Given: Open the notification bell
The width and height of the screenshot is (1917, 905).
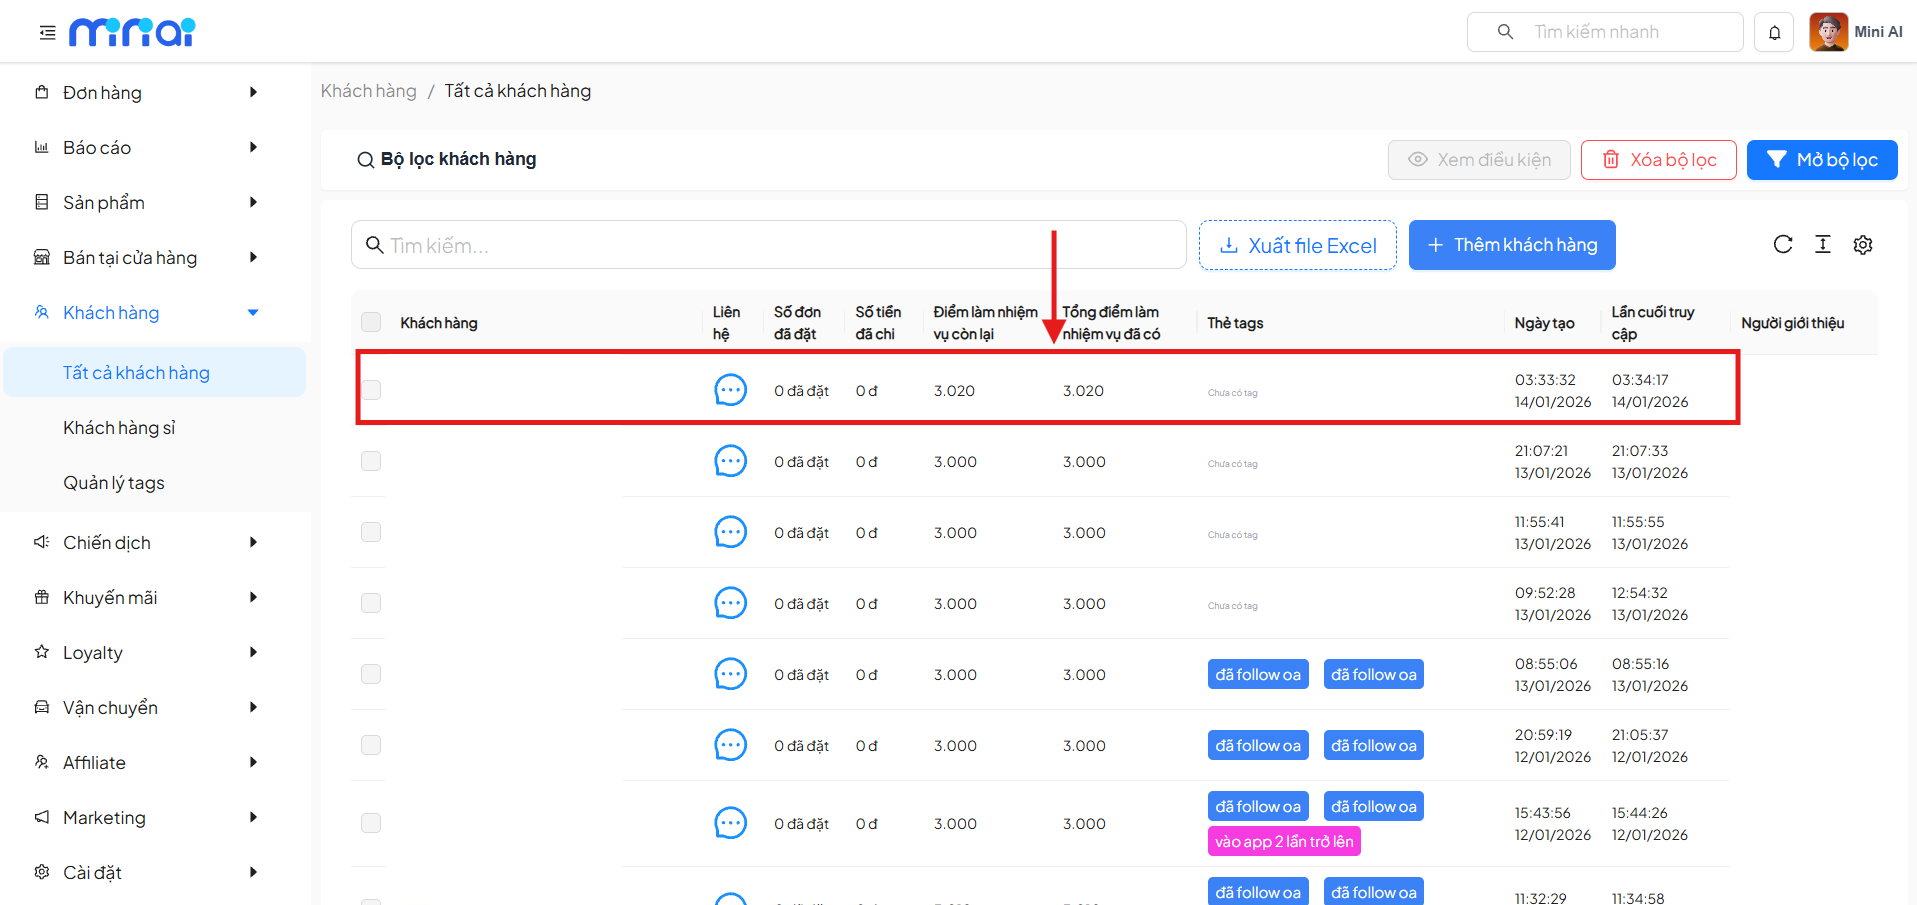Looking at the screenshot, I should pos(1774,32).
